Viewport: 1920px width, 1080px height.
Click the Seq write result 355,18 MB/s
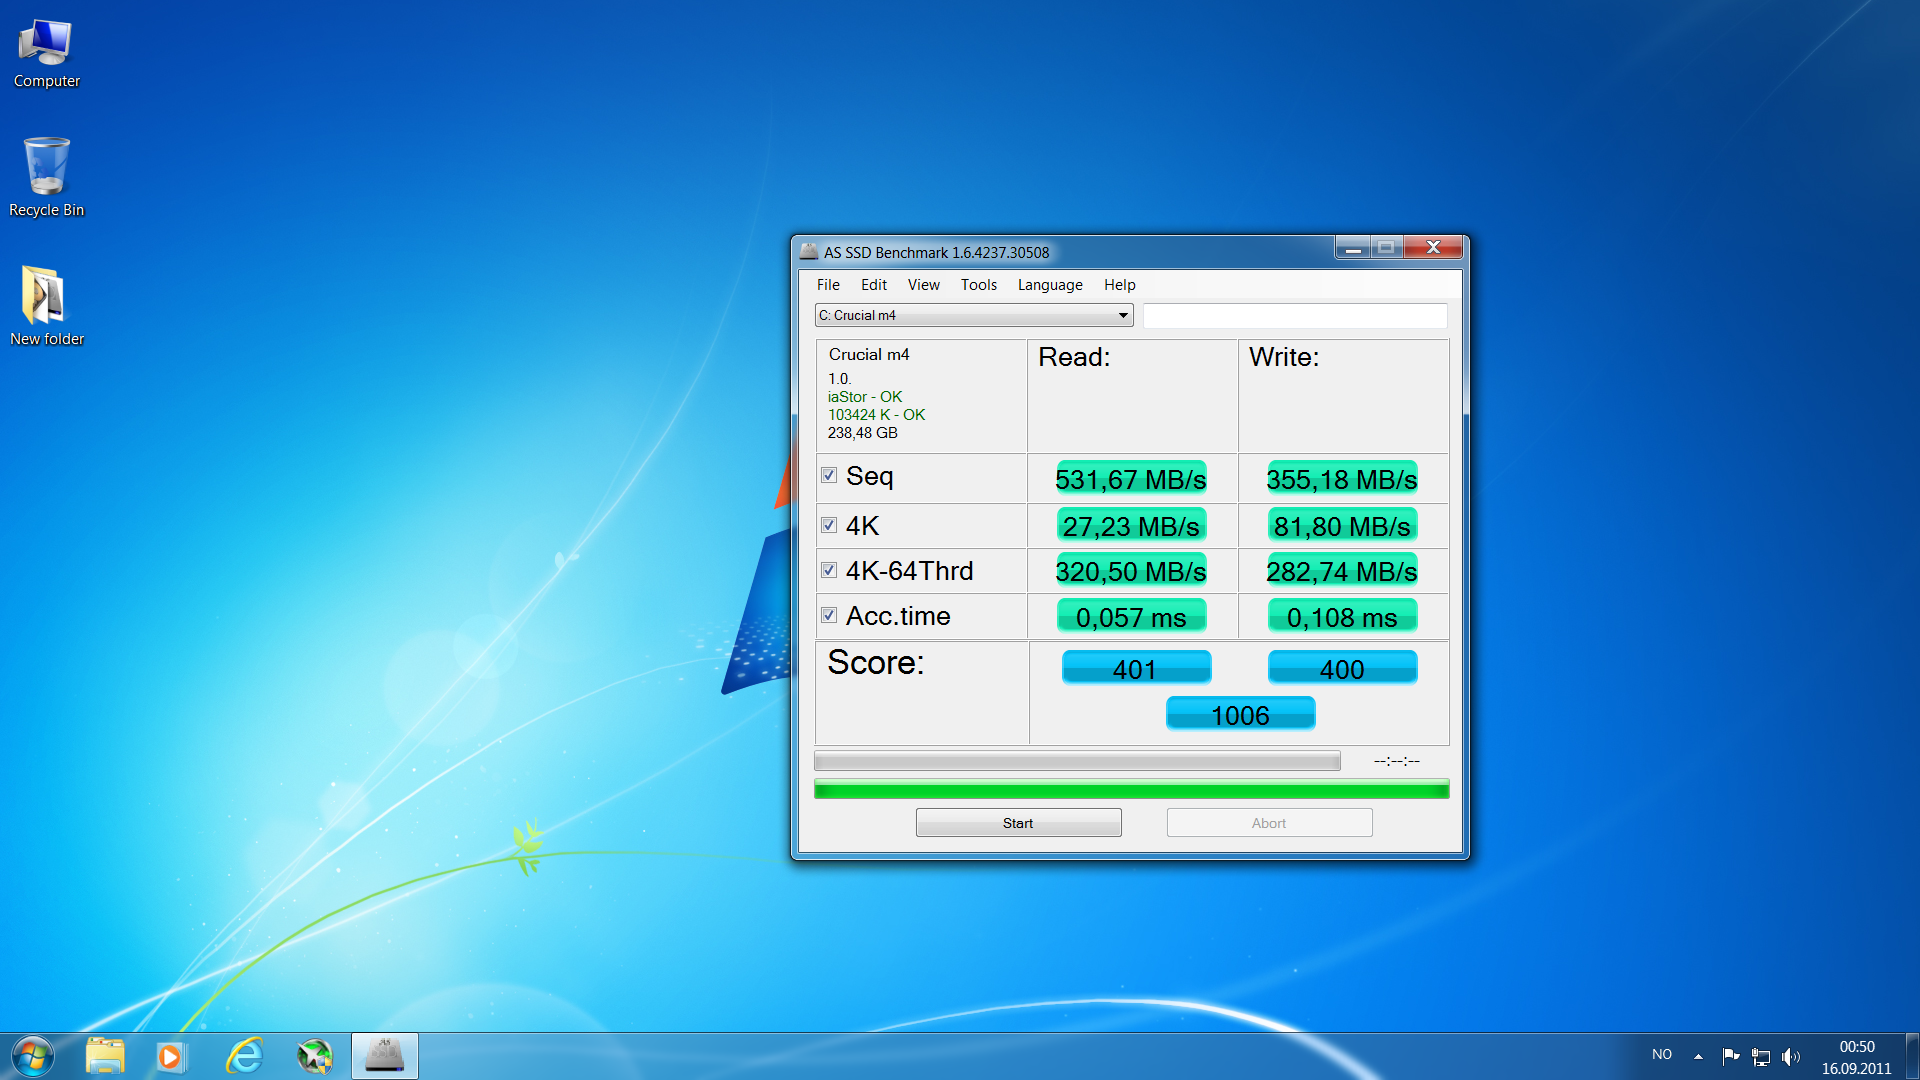coord(1342,479)
